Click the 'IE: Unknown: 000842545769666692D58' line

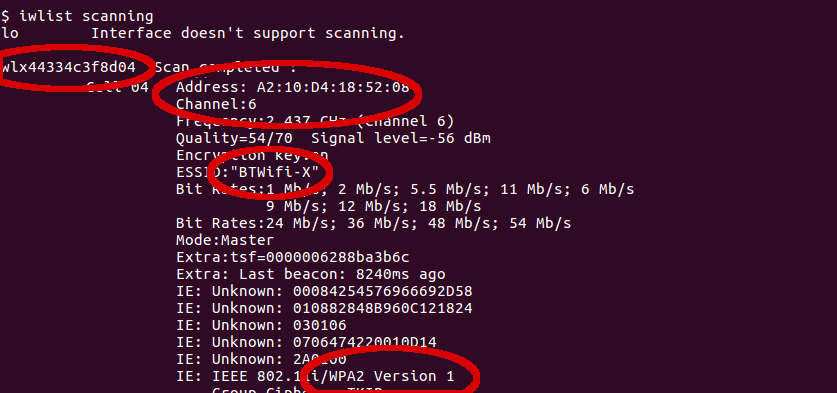point(324,292)
